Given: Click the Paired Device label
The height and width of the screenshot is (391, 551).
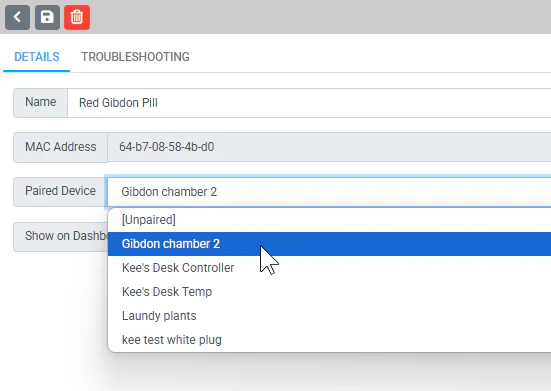Looking at the screenshot, I should 60,191.
